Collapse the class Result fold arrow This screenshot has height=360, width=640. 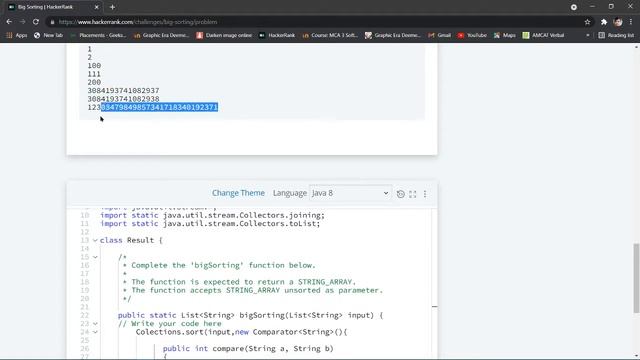pyautogui.click(x=95, y=240)
